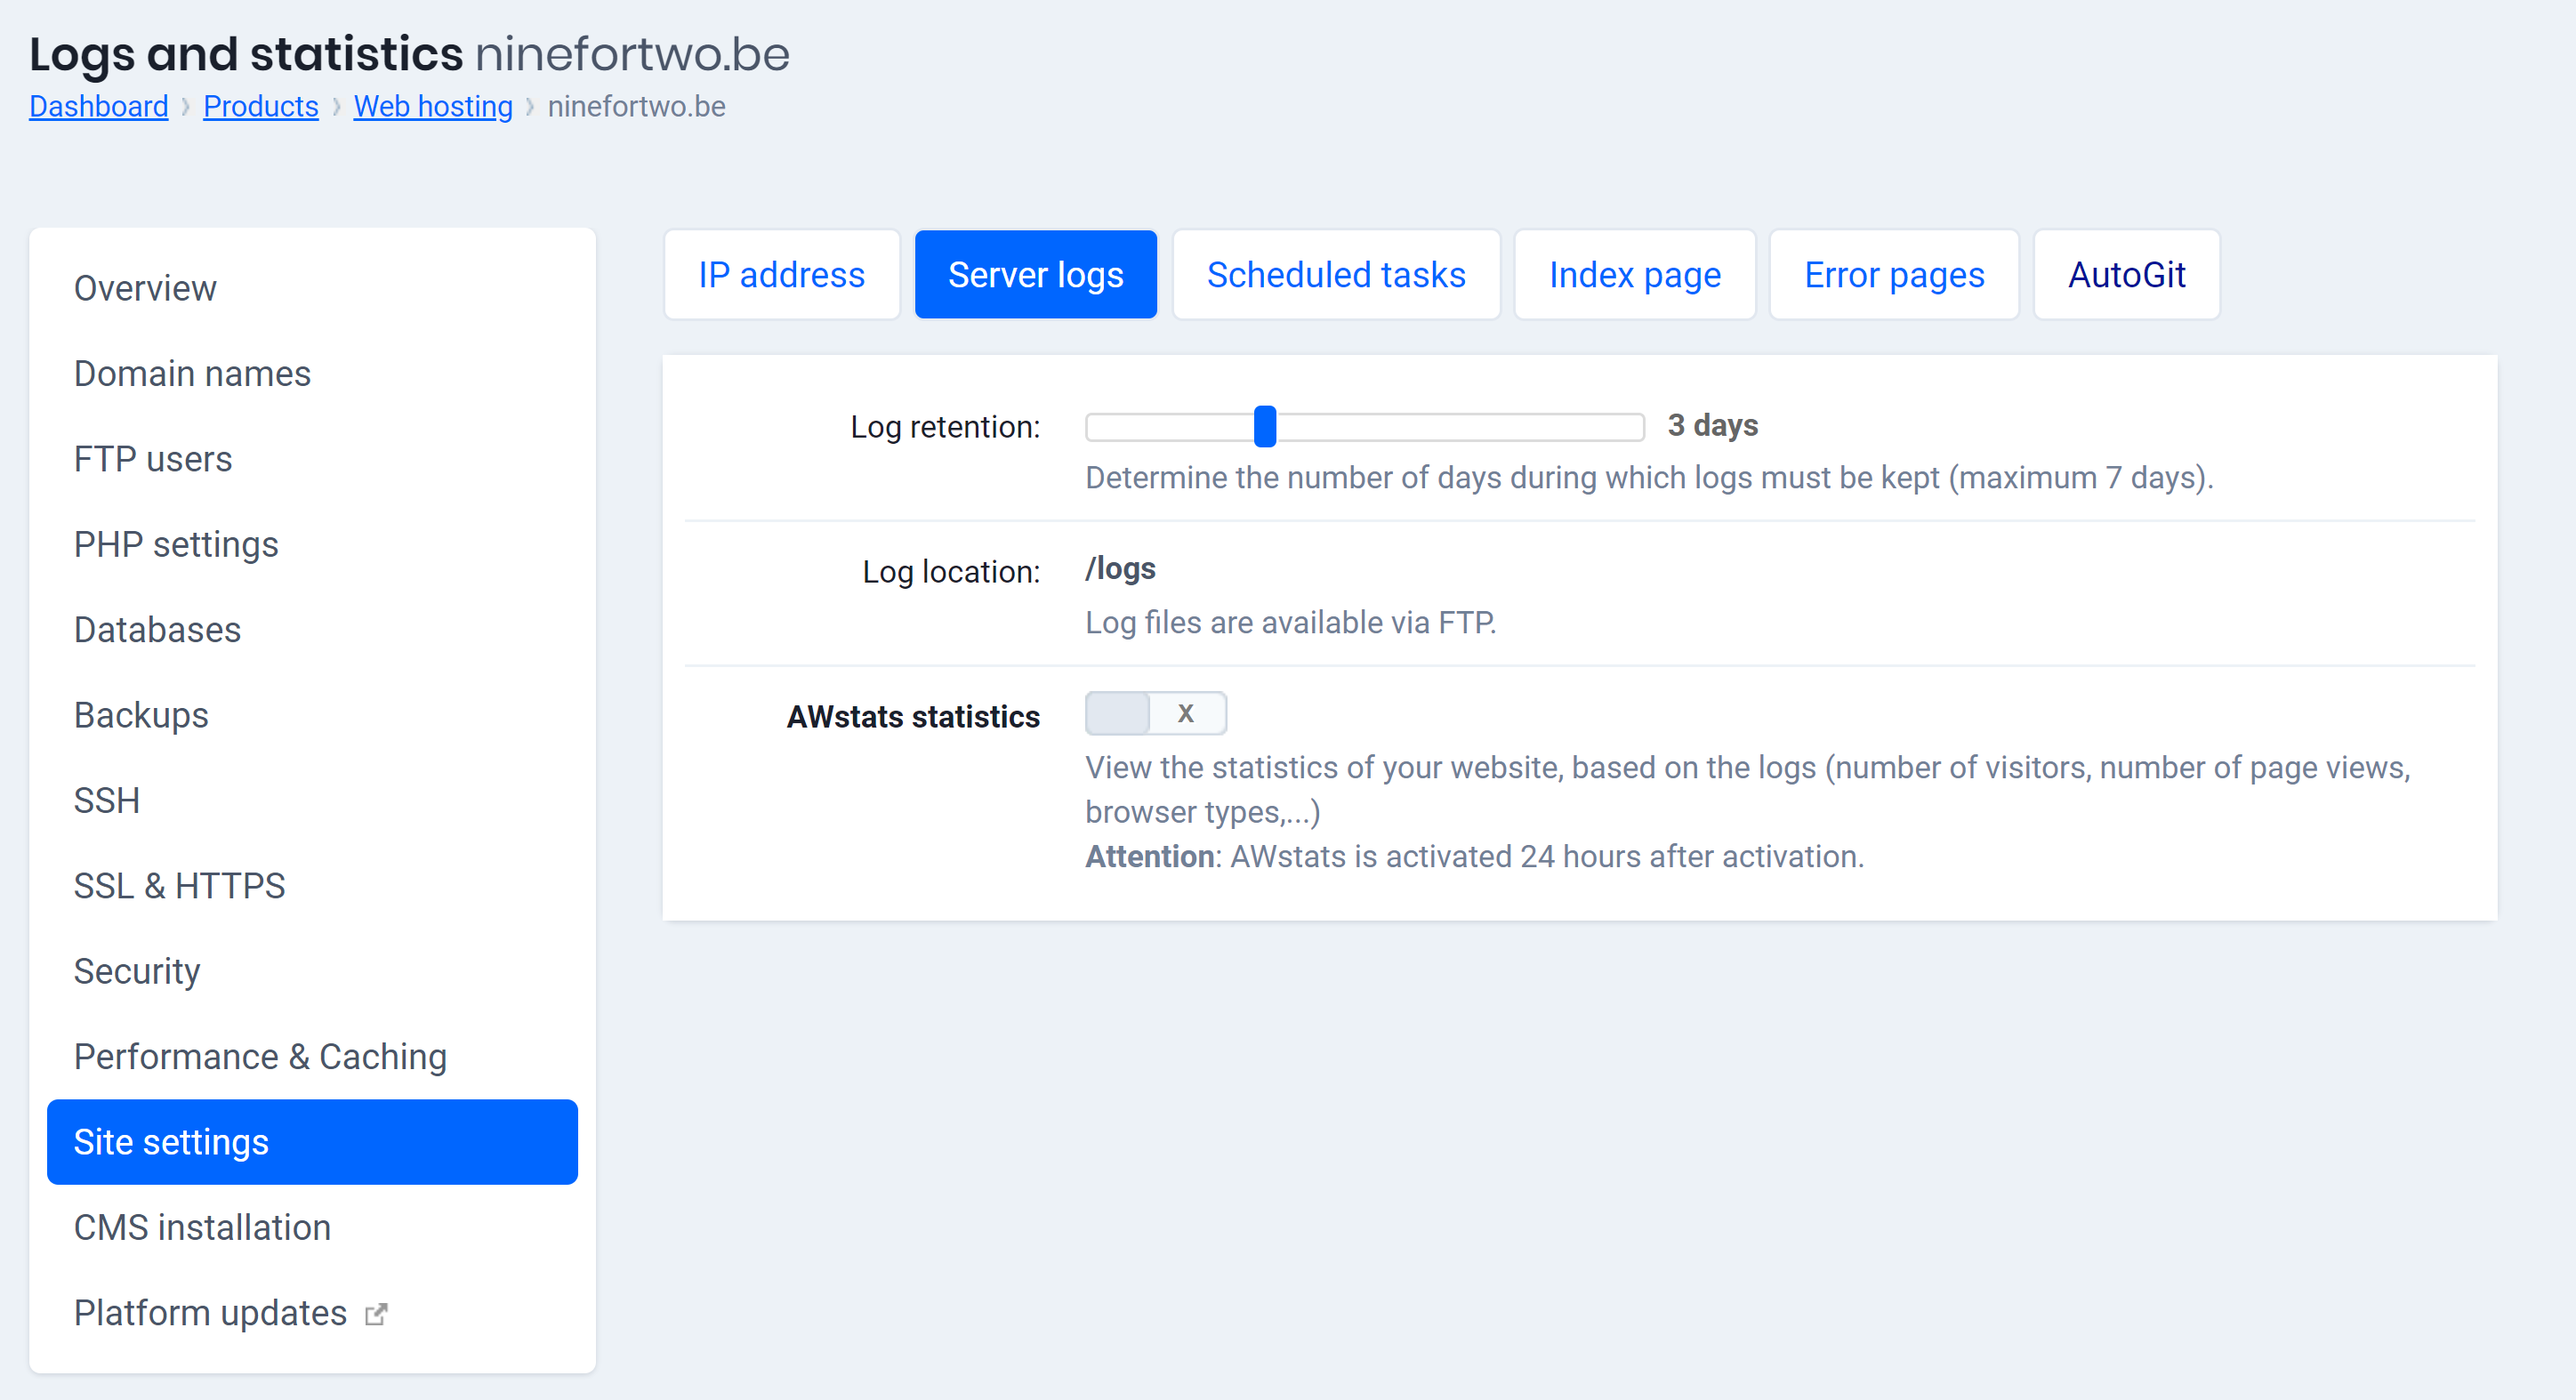Click the 'Log retention:' label
This screenshot has width=2576, height=1400.
(x=945, y=427)
